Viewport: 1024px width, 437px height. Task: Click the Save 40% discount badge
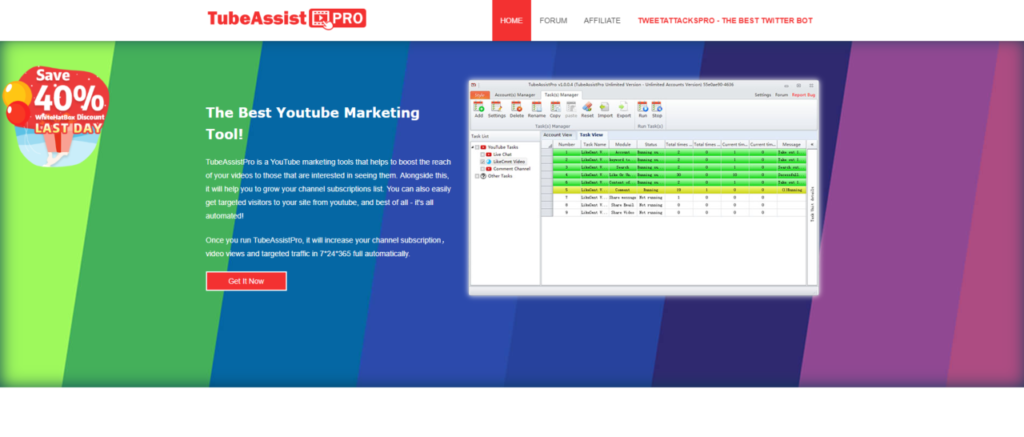coord(55,116)
